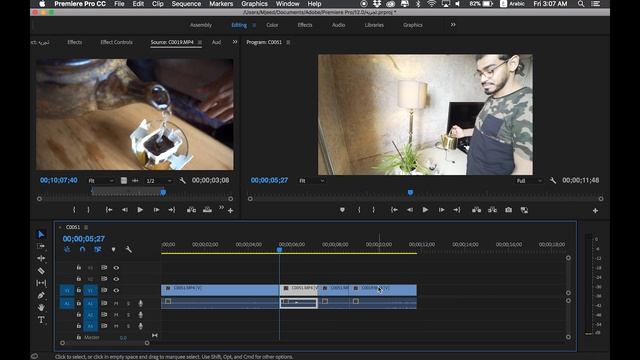Open C0051 timeline panel menu
Screen dimensions: 640x360
pyautogui.click(x=86, y=227)
